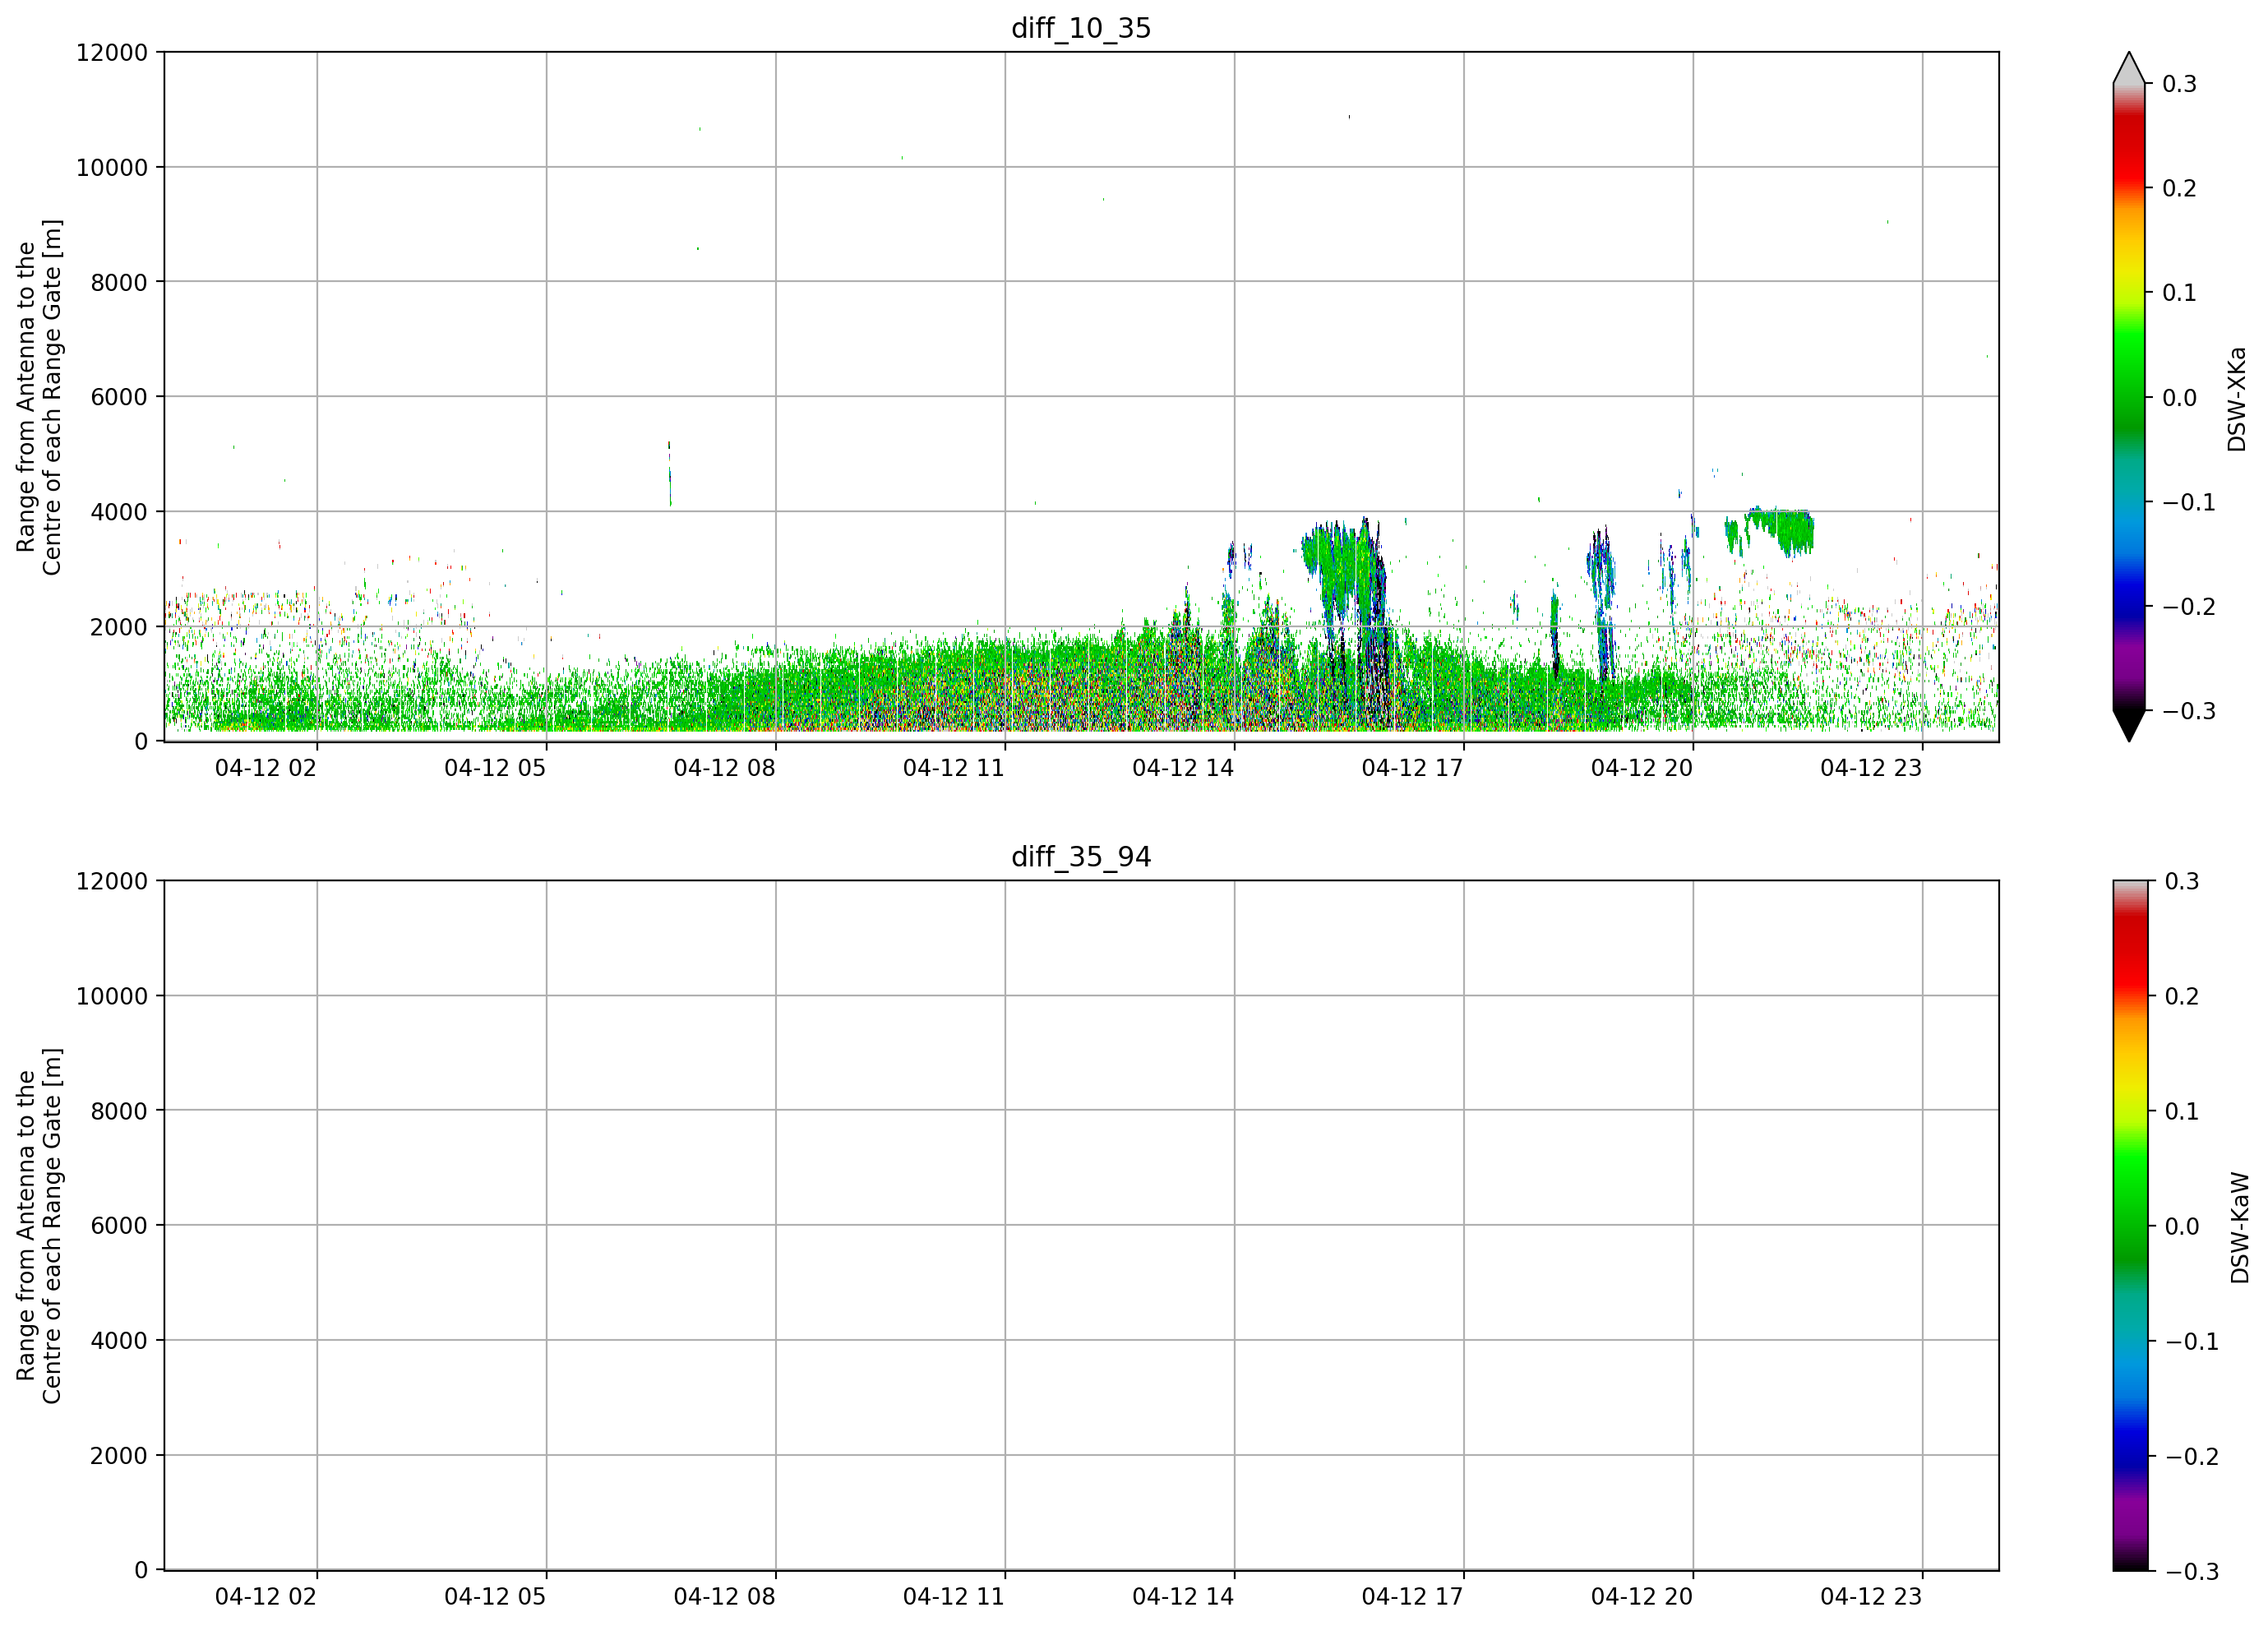Click the DSW-KaW colorbar label
Viewport: 2268px width, 1626px height.
coord(2239,1228)
